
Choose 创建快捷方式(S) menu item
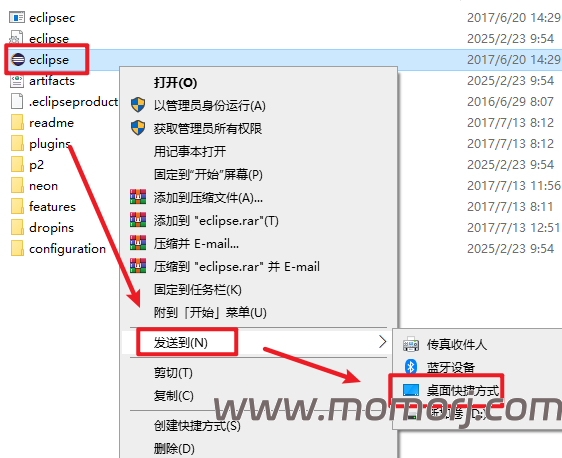[197, 426]
